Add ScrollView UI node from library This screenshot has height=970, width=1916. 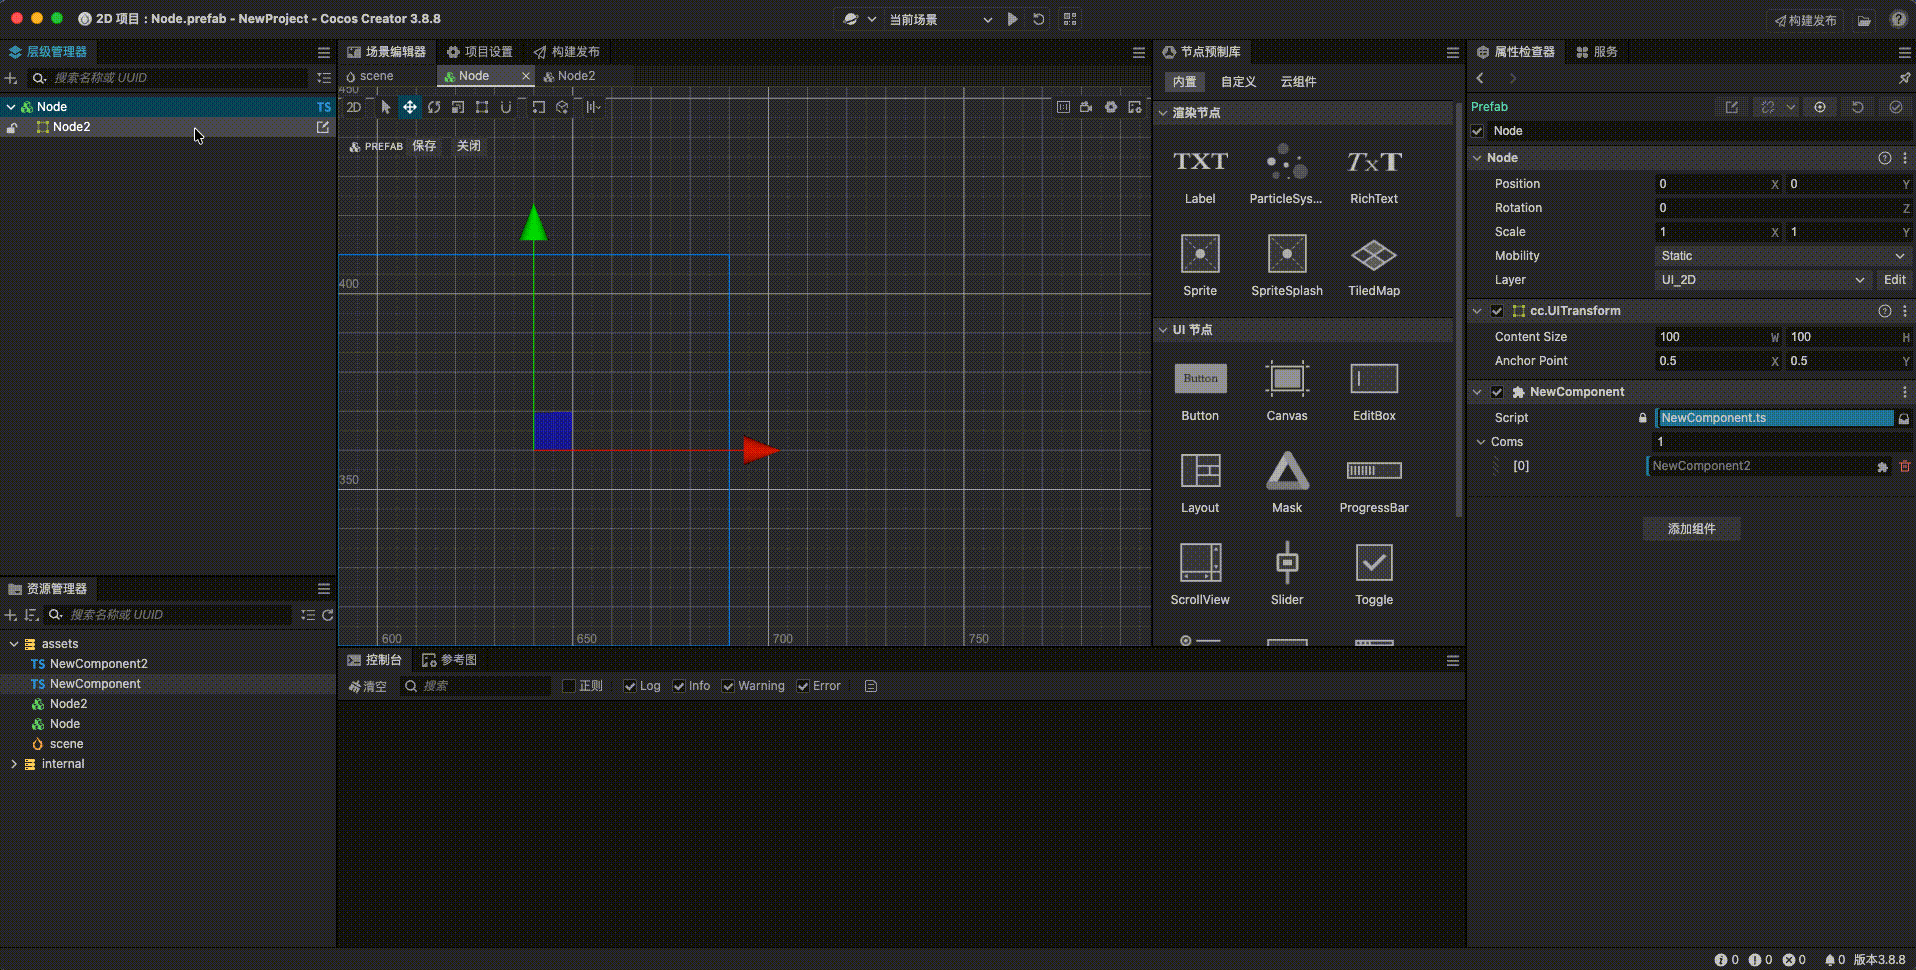point(1200,574)
